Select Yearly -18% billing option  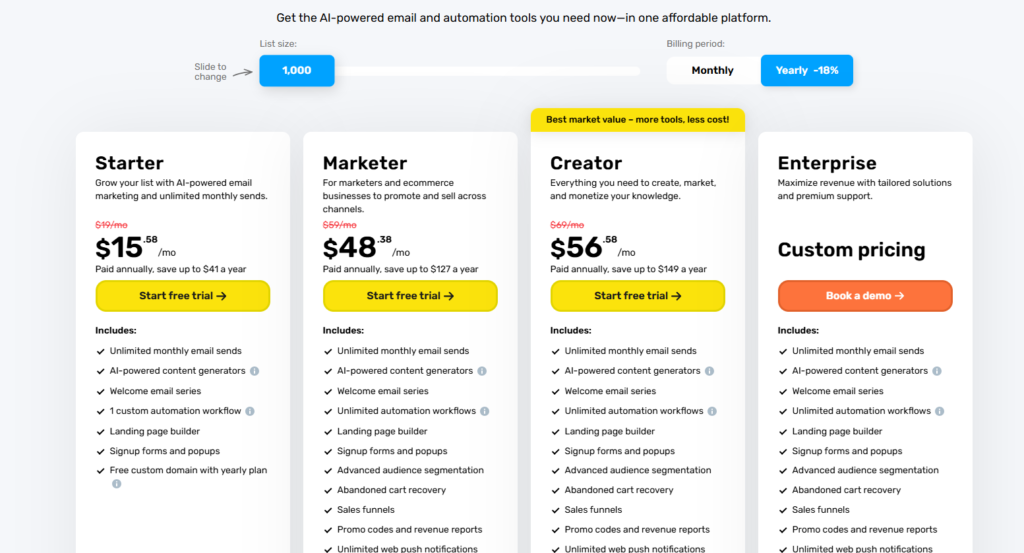pos(807,71)
